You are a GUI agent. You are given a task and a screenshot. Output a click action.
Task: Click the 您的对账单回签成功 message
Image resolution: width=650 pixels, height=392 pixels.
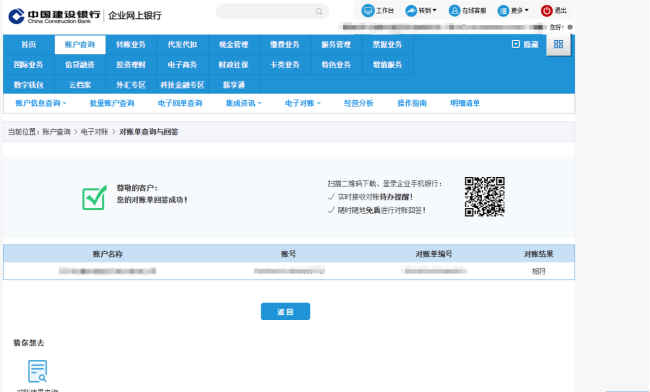click(152, 200)
